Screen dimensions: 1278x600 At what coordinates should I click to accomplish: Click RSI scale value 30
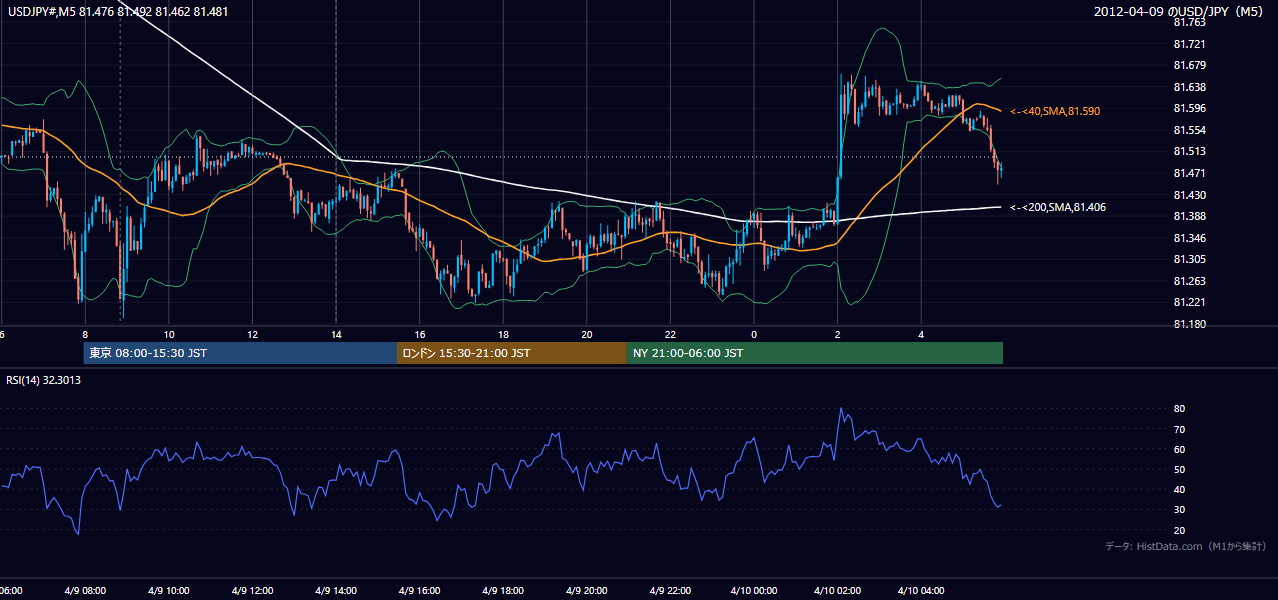tap(1180, 510)
